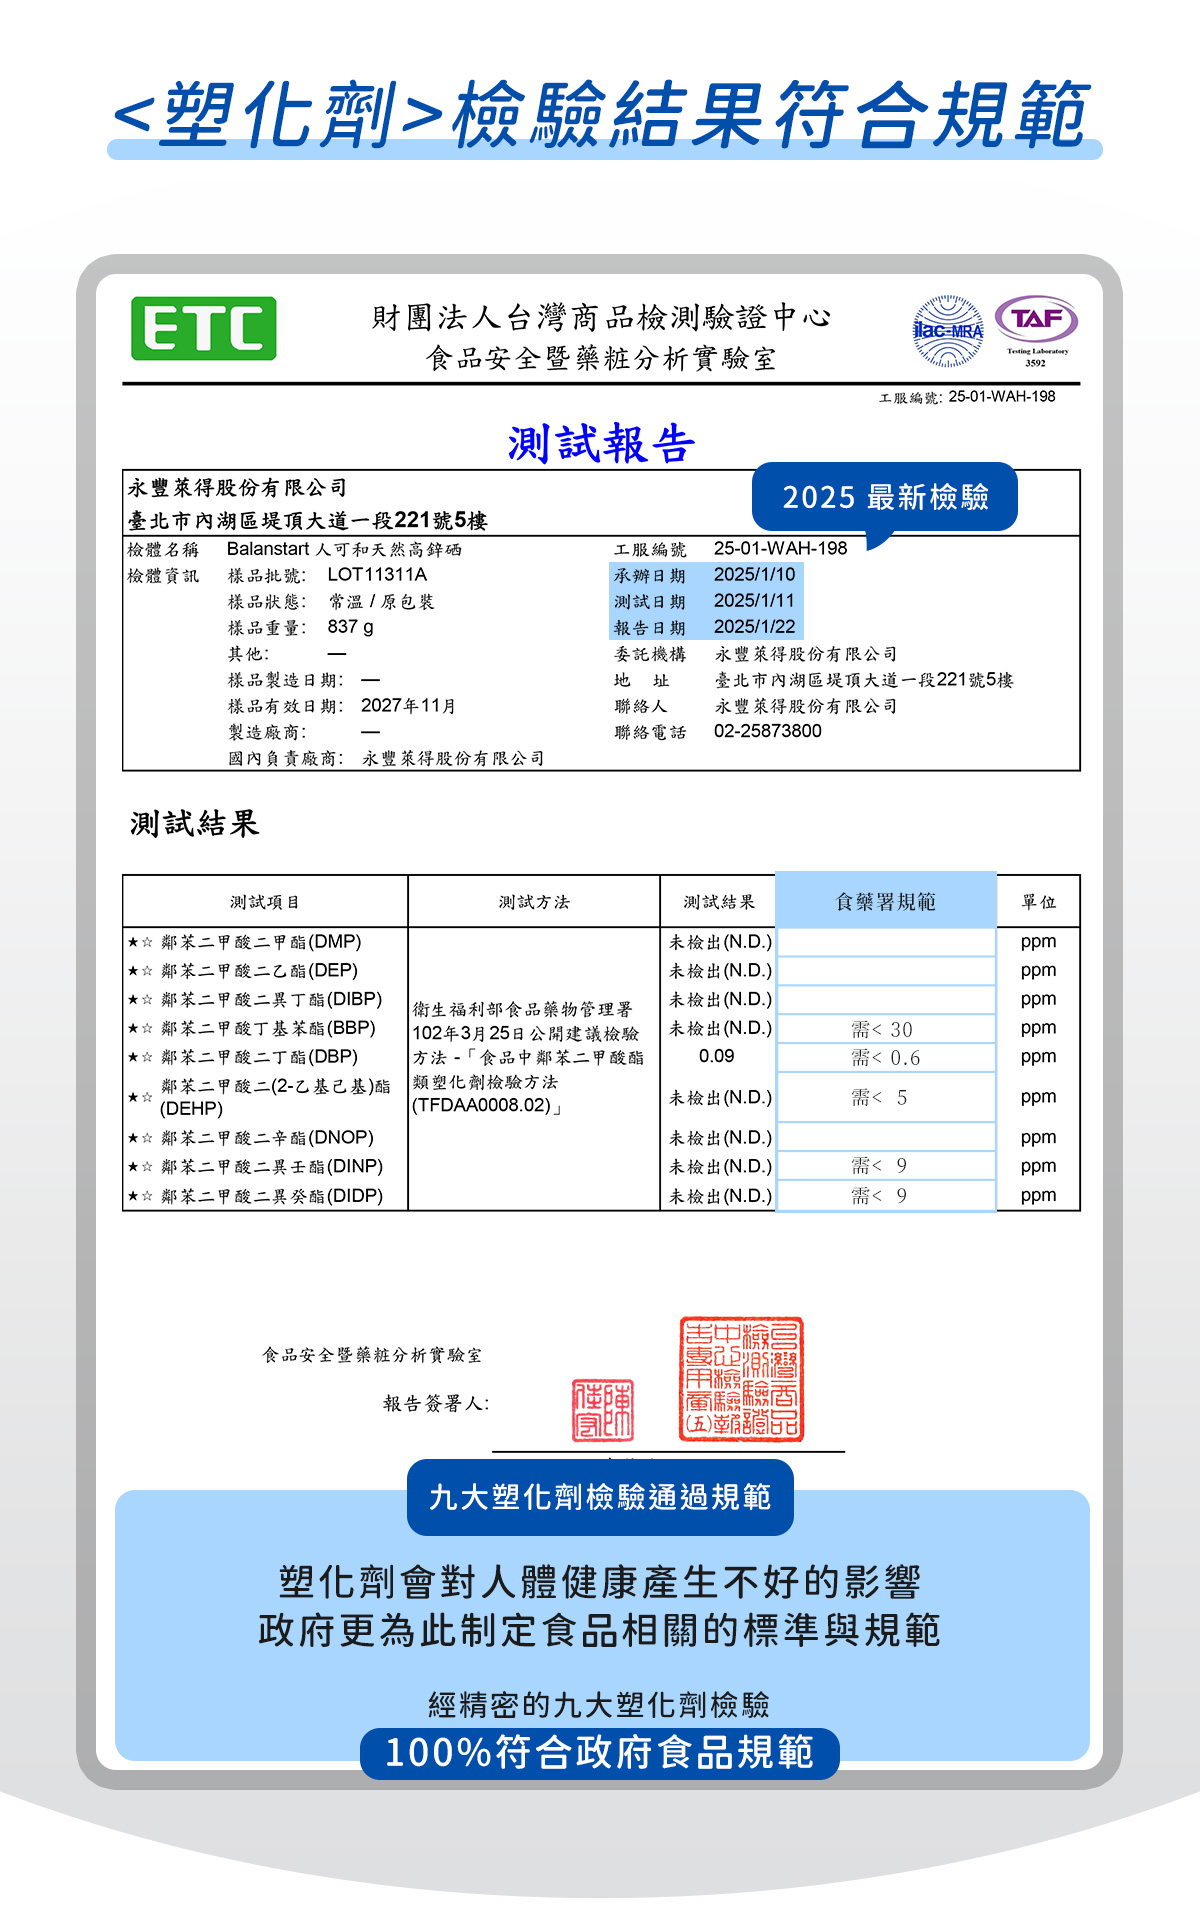The width and height of the screenshot is (1200, 1925).
Task: Click the '食藥署規範' column header
Action: (x=886, y=901)
